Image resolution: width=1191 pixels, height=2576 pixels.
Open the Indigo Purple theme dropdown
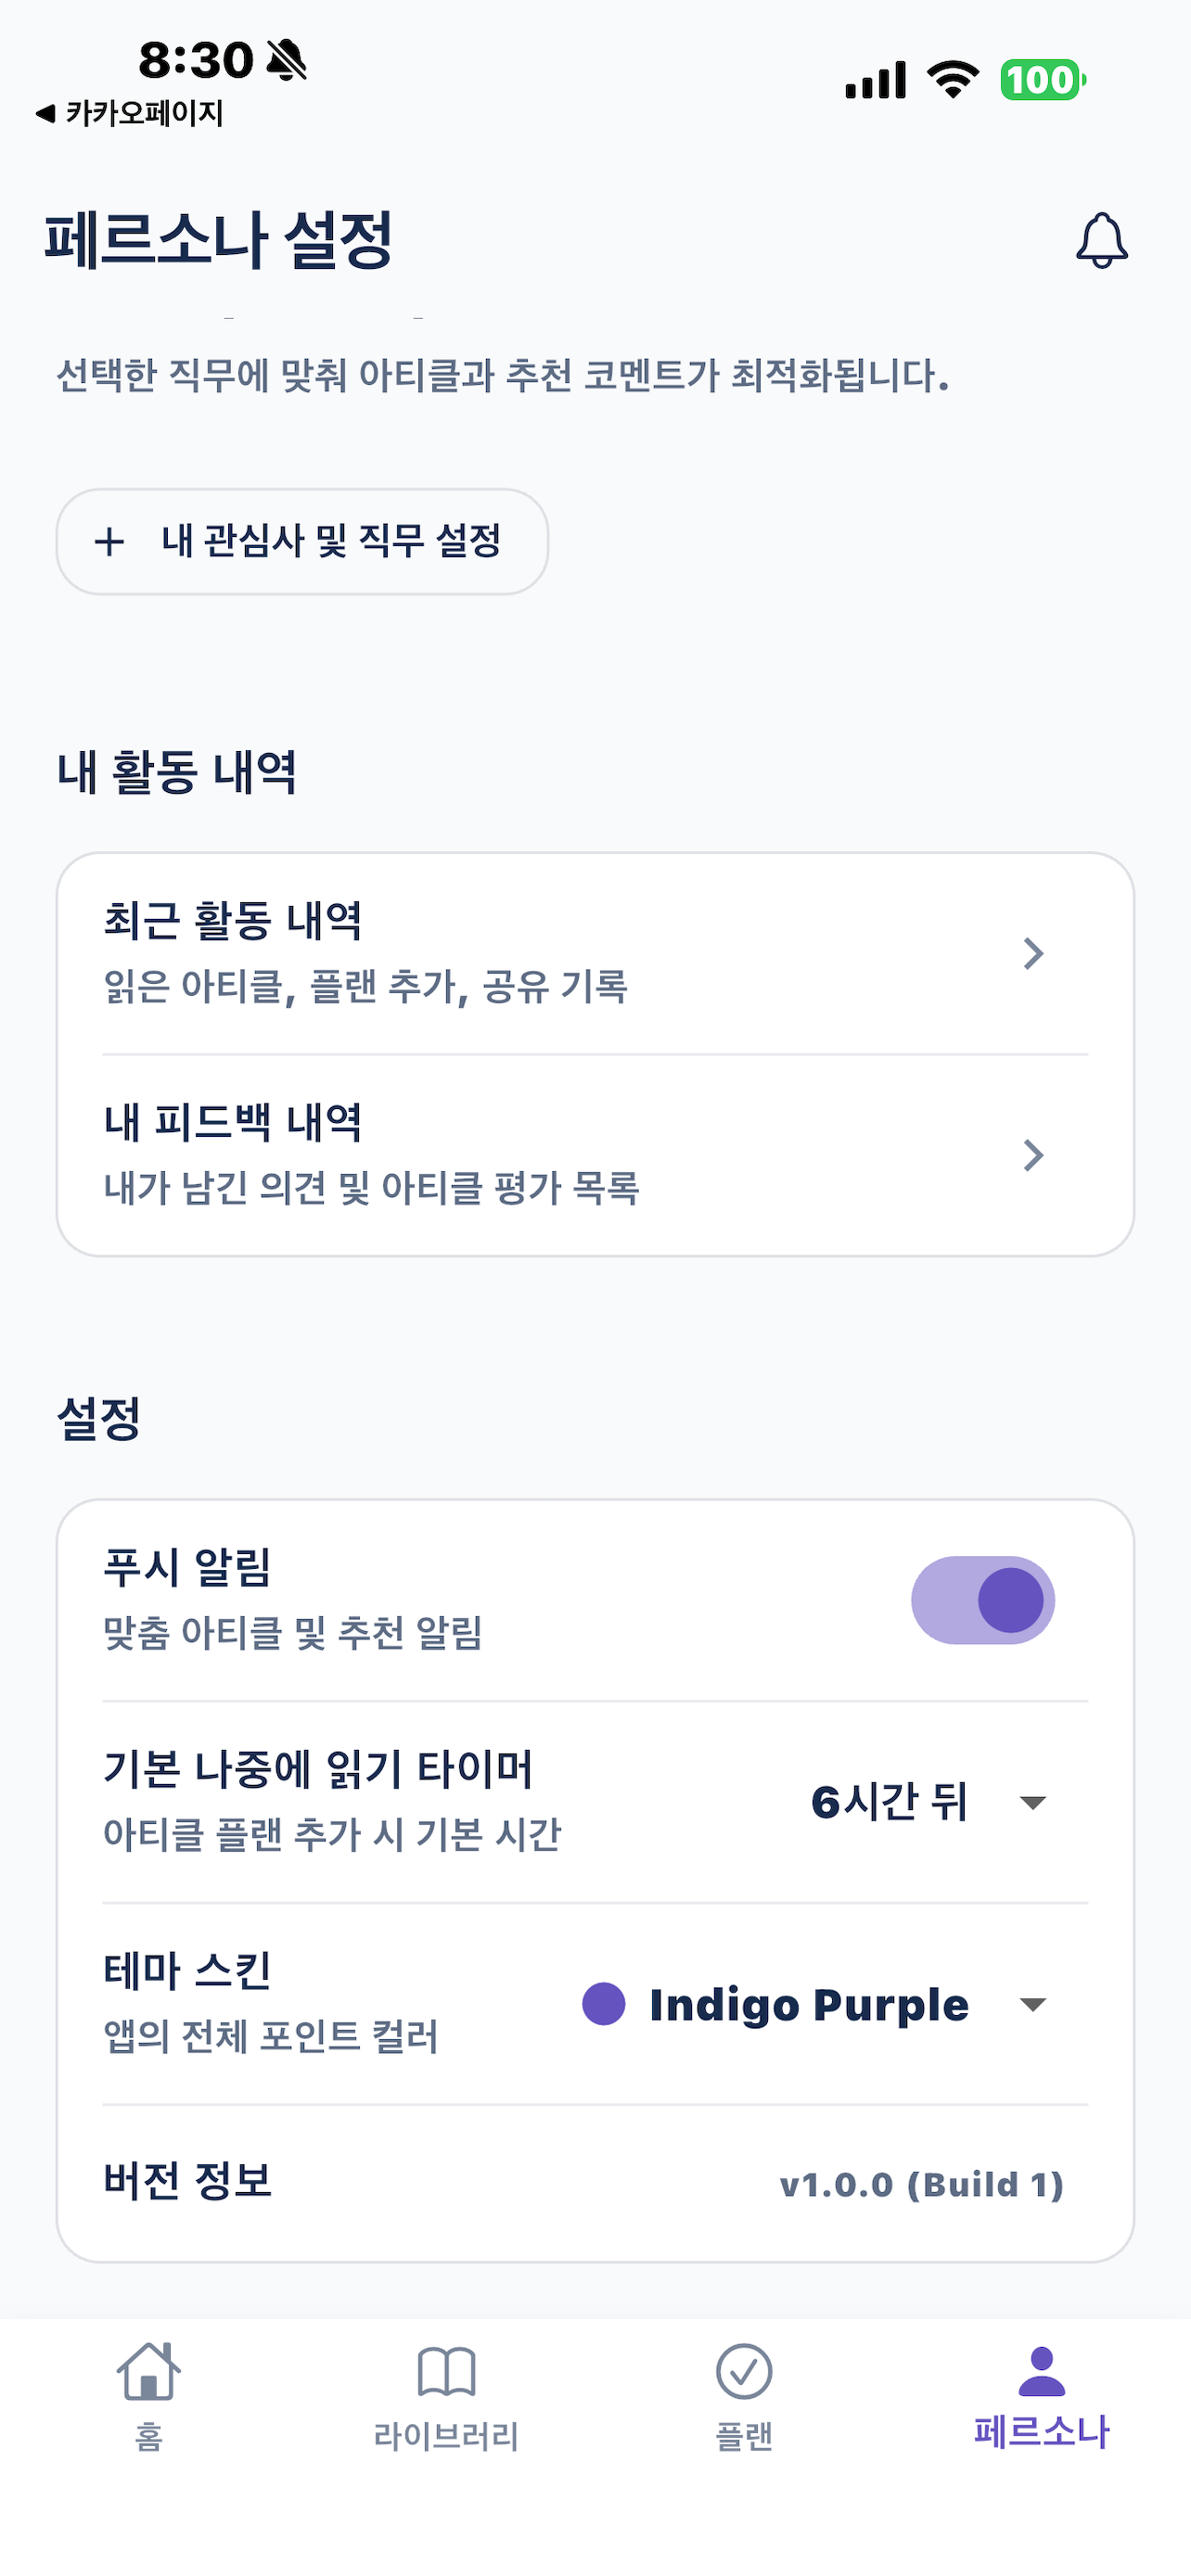coord(1032,2004)
